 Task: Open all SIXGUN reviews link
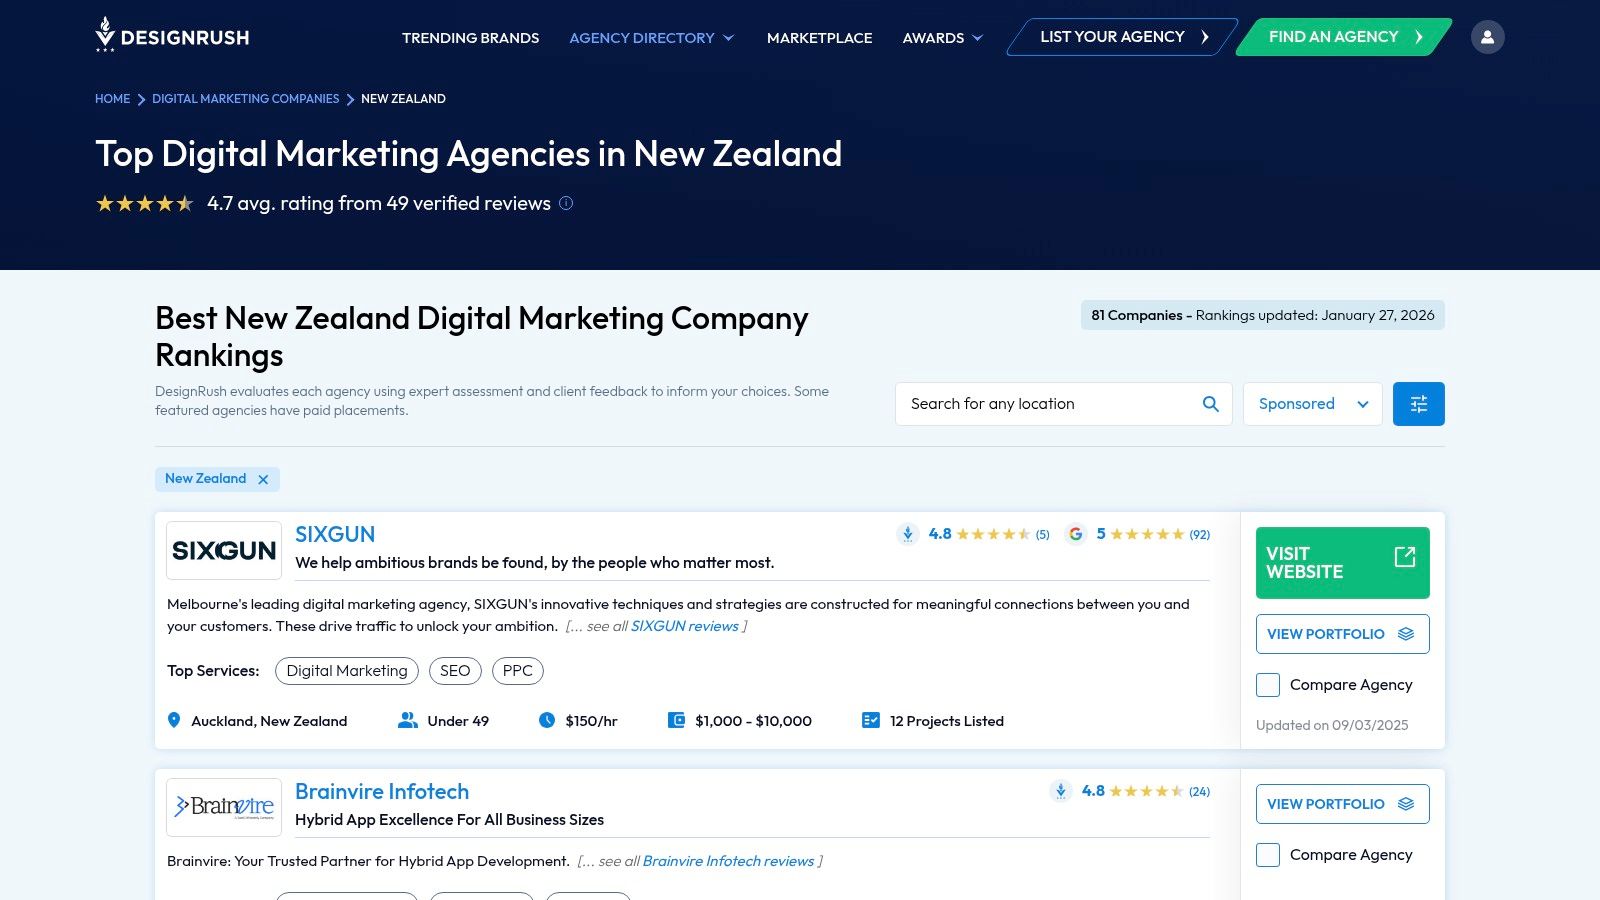click(x=685, y=625)
